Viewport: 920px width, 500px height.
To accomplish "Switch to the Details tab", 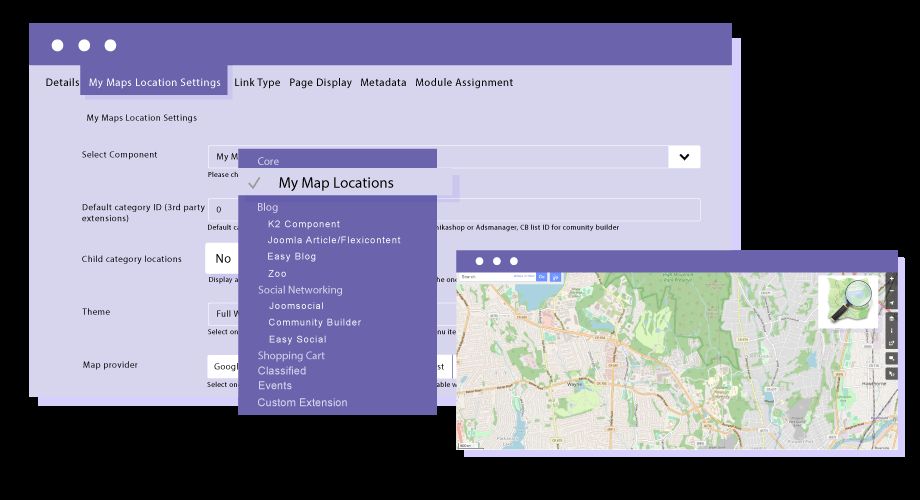I will pyautogui.click(x=62, y=82).
